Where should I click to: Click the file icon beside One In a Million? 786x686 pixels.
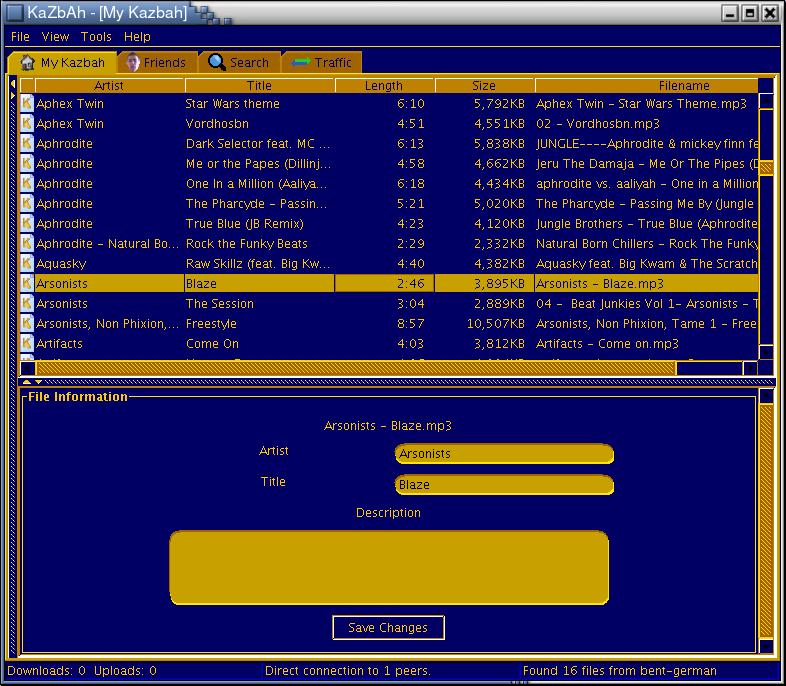click(x=27, y=183)
